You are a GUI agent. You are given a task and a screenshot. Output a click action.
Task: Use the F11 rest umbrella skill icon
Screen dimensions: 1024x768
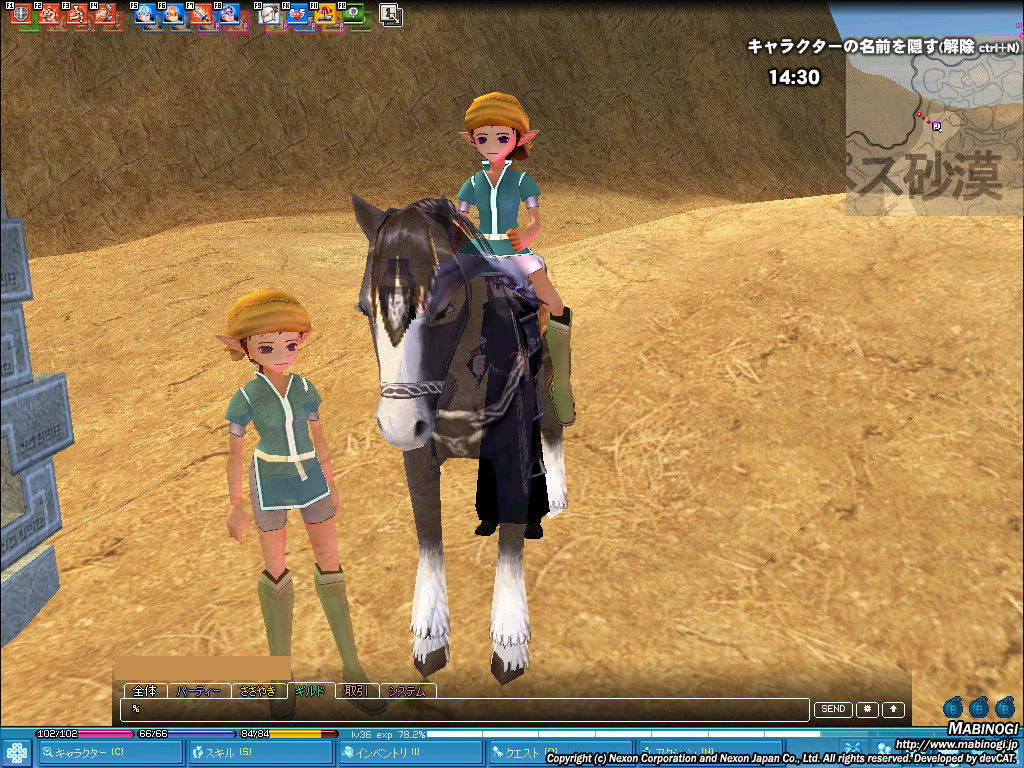click(325, 13)
